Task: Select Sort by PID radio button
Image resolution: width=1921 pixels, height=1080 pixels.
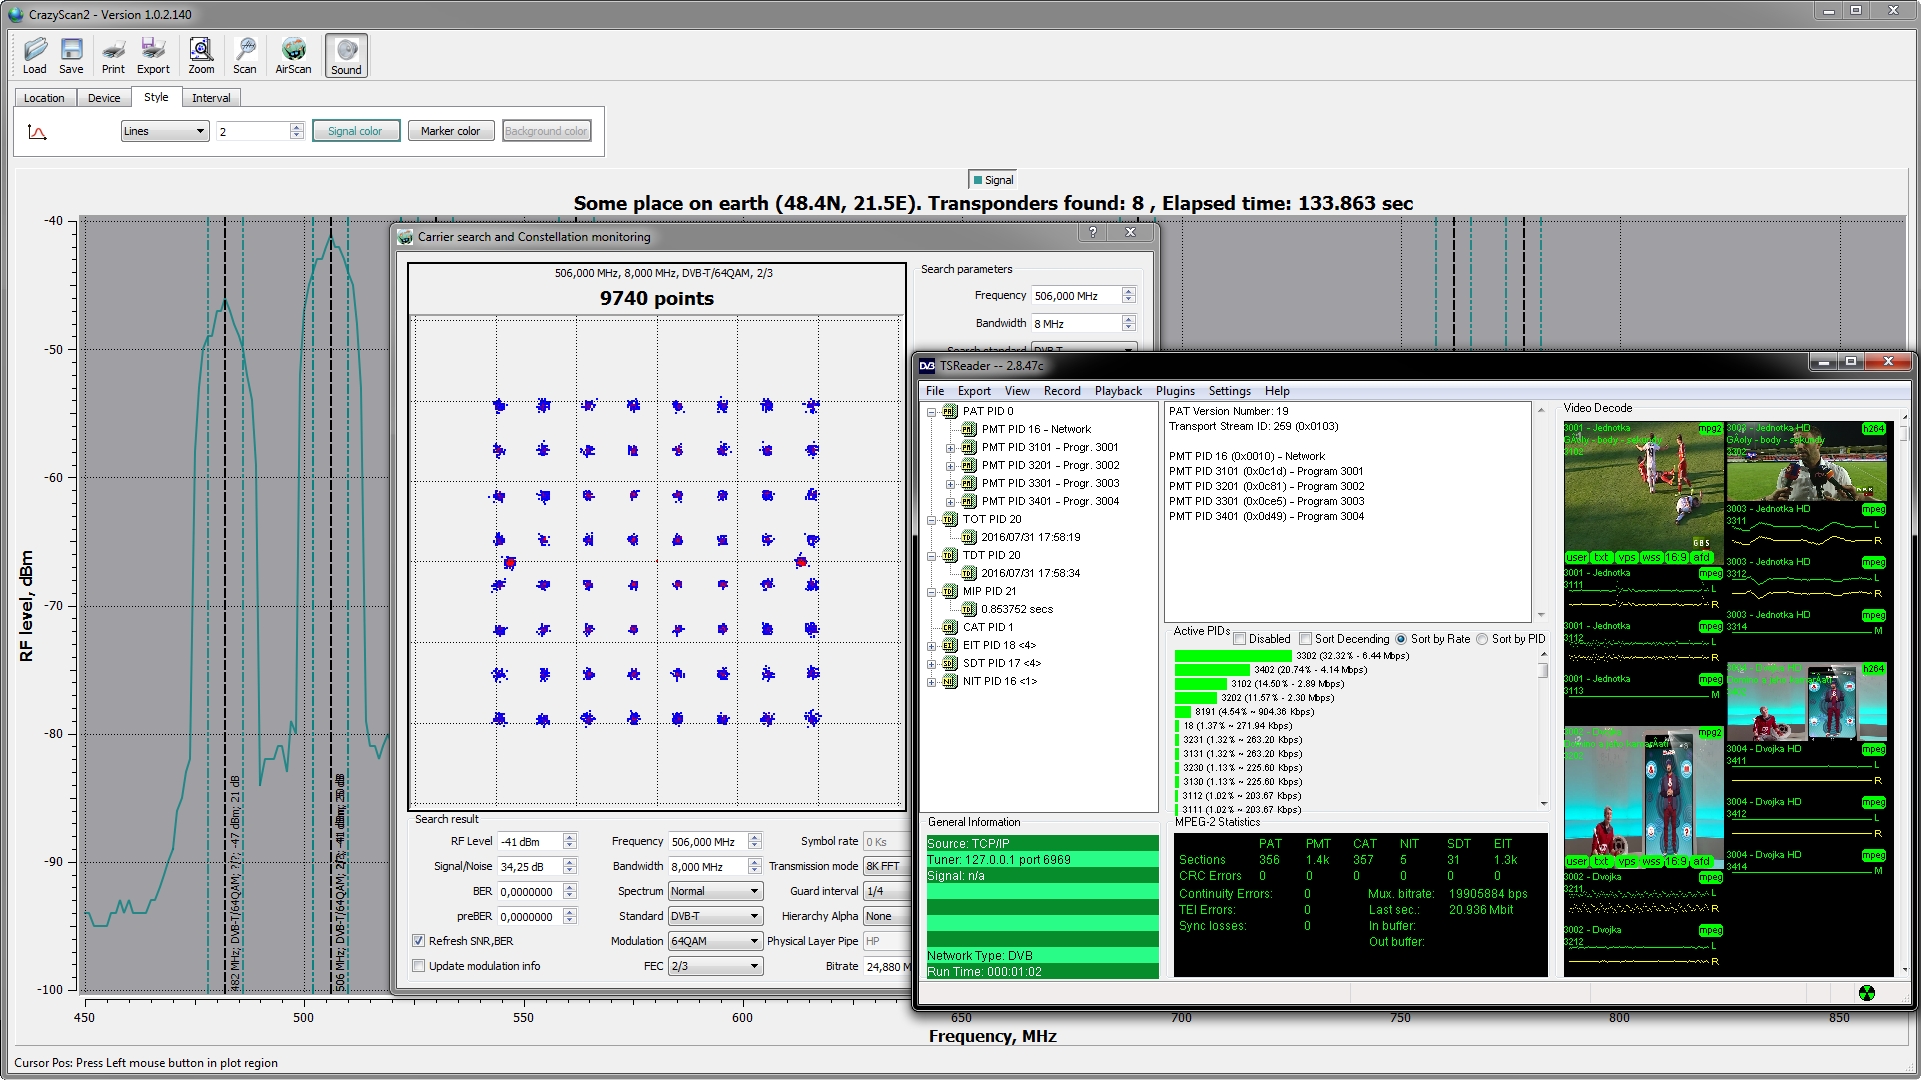Action: point(1482,639)
